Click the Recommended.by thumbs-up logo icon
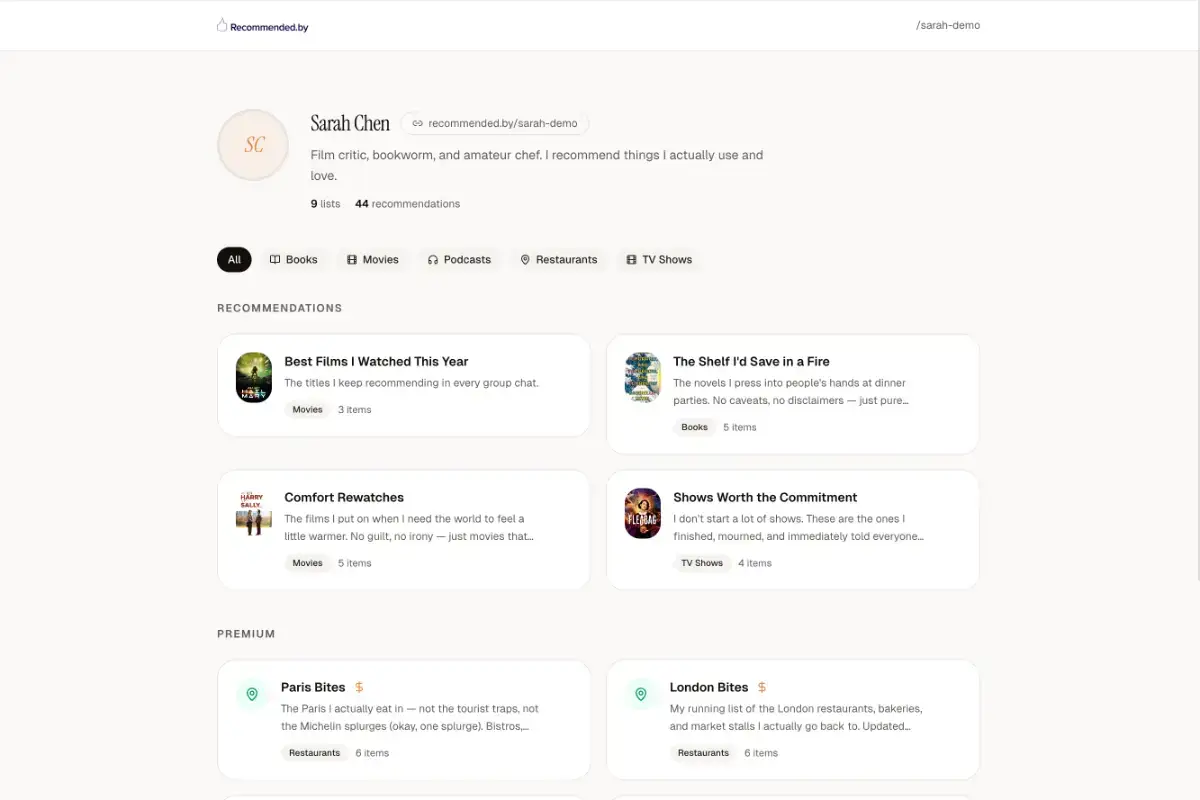 tap(222, 25)
